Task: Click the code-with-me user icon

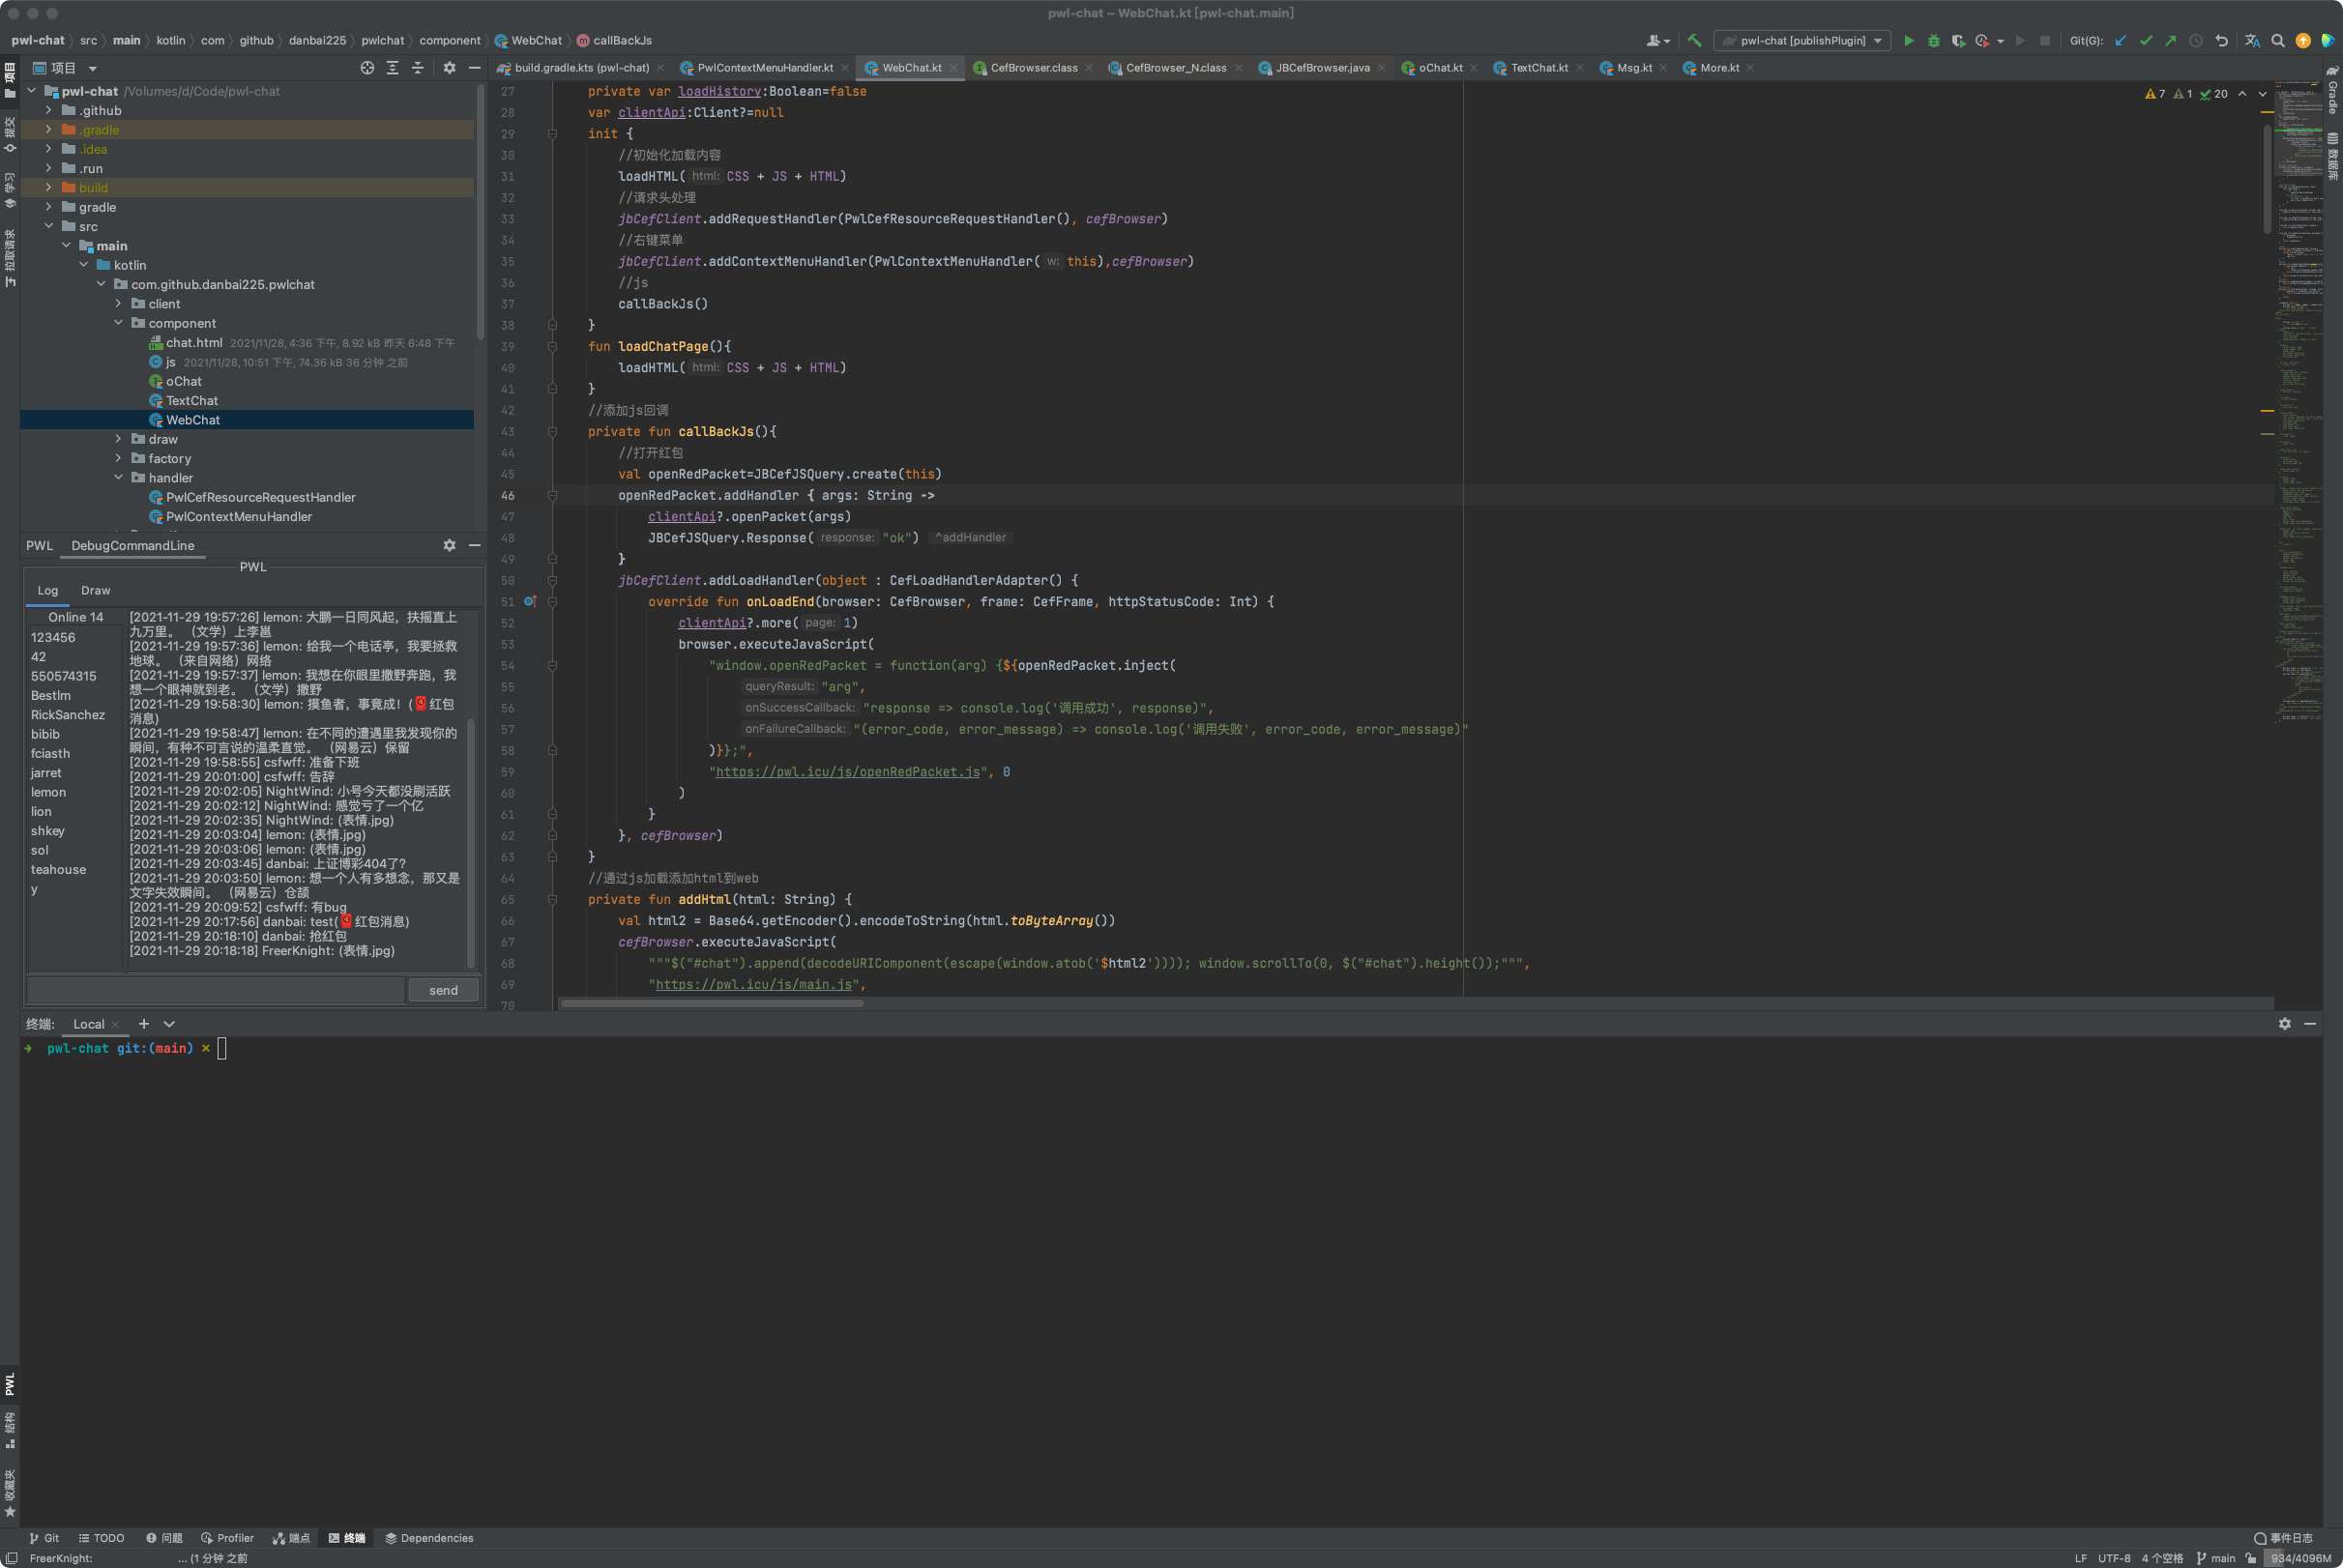Action: [1658, 41]
